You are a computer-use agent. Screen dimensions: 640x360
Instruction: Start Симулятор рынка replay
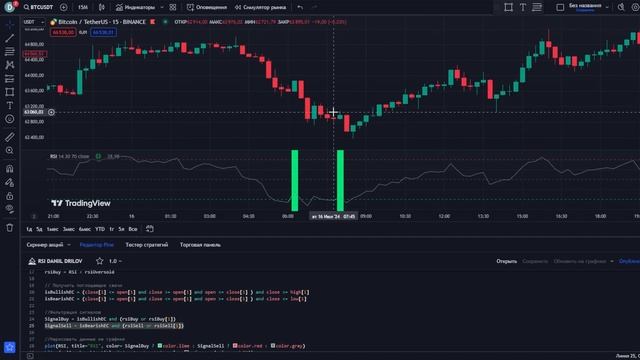point(260,7)
